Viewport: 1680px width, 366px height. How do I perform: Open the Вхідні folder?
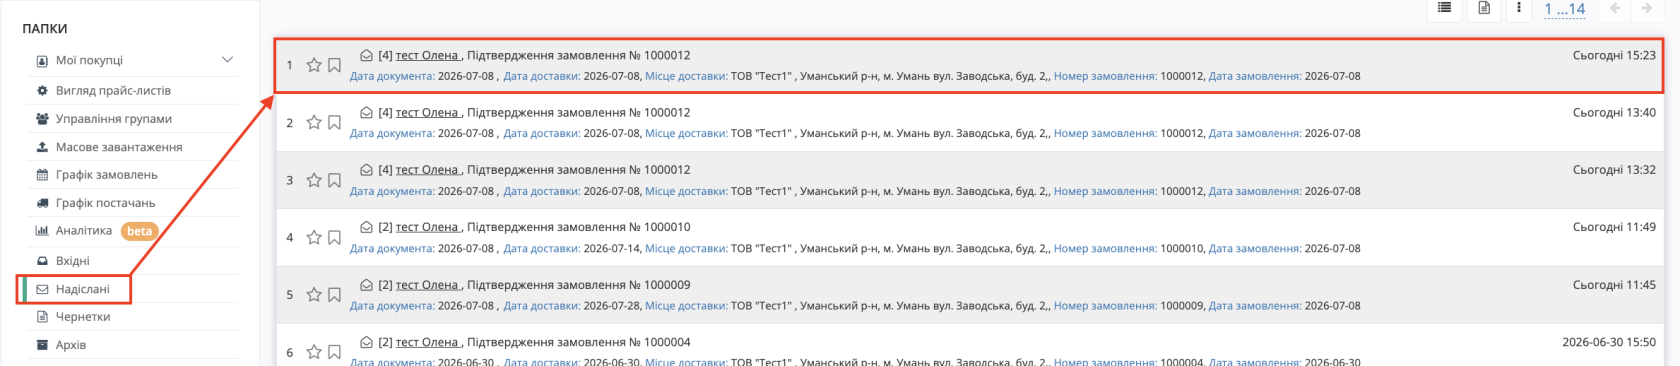(72, 261)
